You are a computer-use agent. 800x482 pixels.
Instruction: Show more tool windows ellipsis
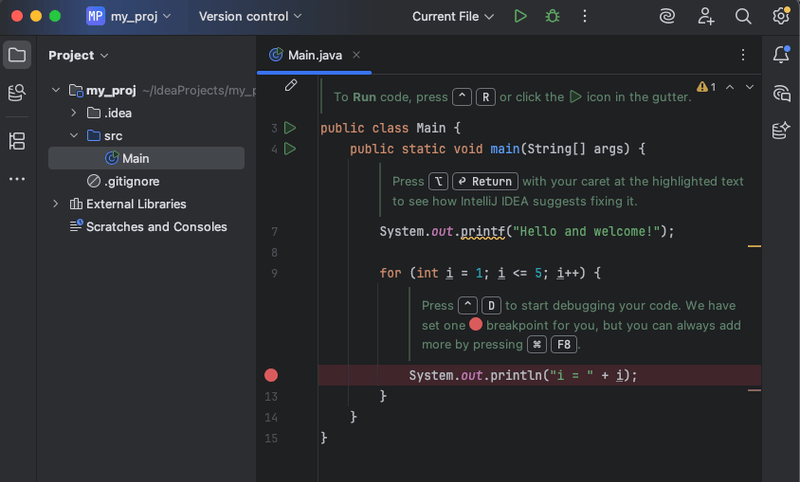pos(17,179)
